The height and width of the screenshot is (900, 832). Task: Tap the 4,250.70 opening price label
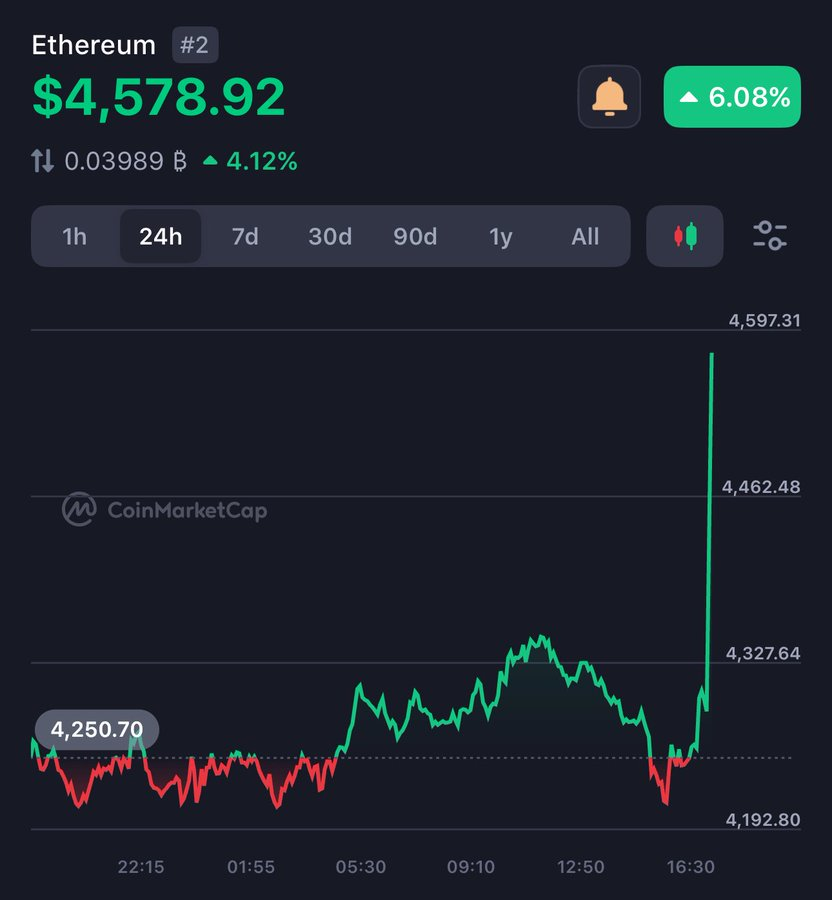point(97,730)
